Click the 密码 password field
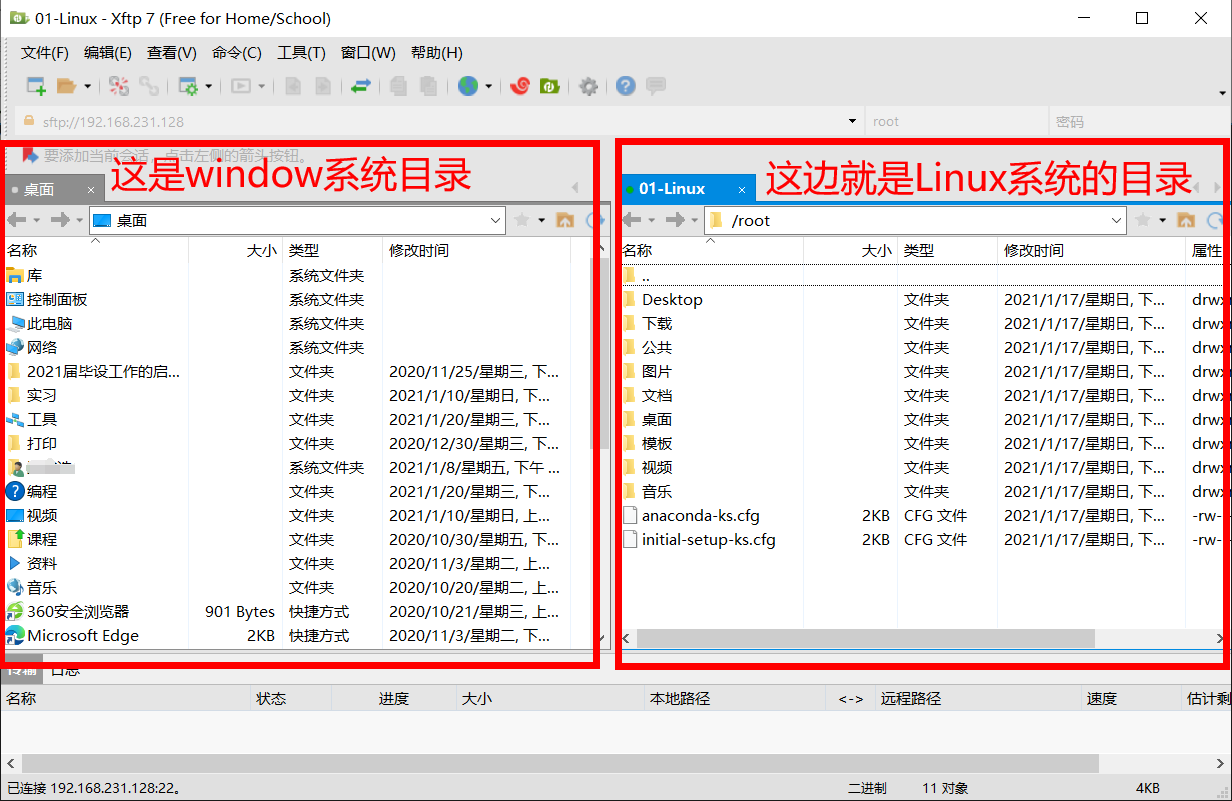 1140,122
